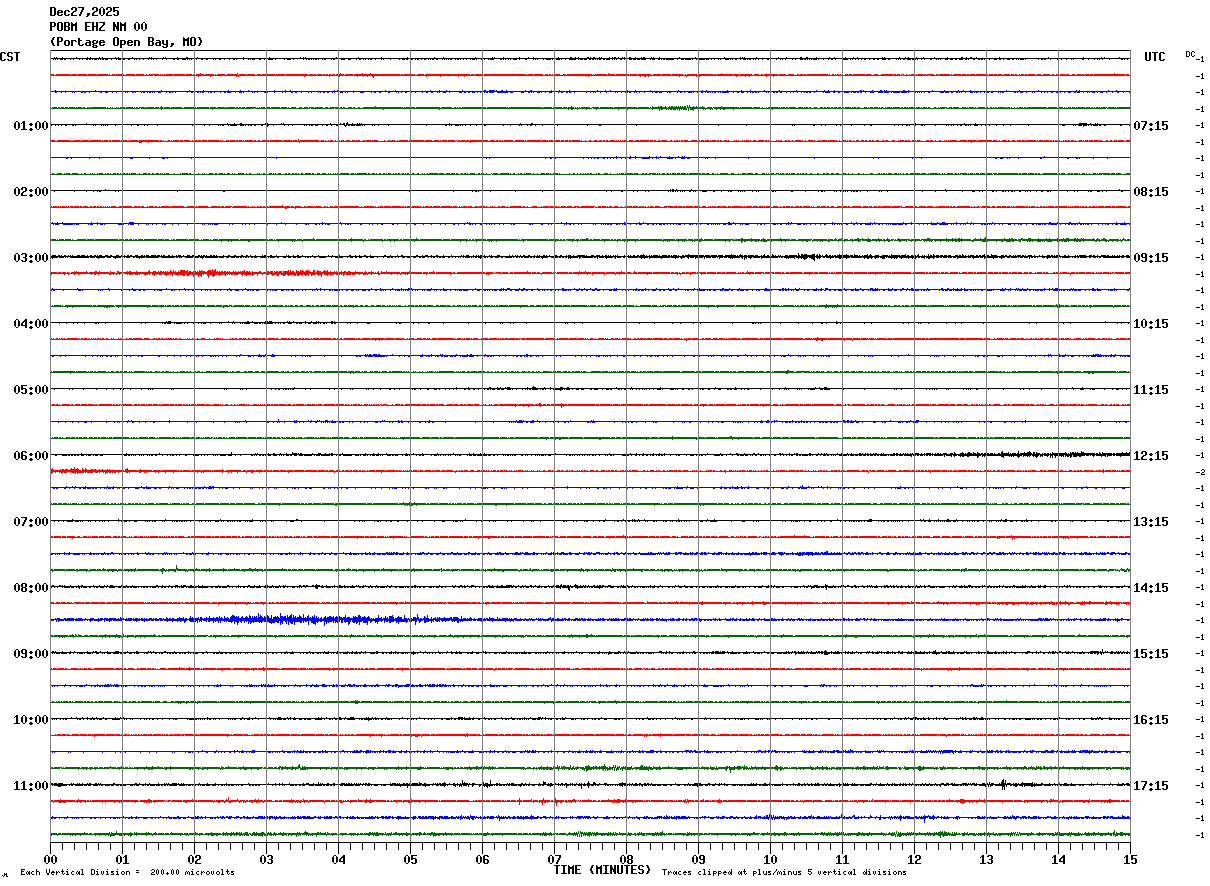Screen dimensions: 1210x886
Task: Pick minute tick 12 on the time axis
Action: pos(914,859)
